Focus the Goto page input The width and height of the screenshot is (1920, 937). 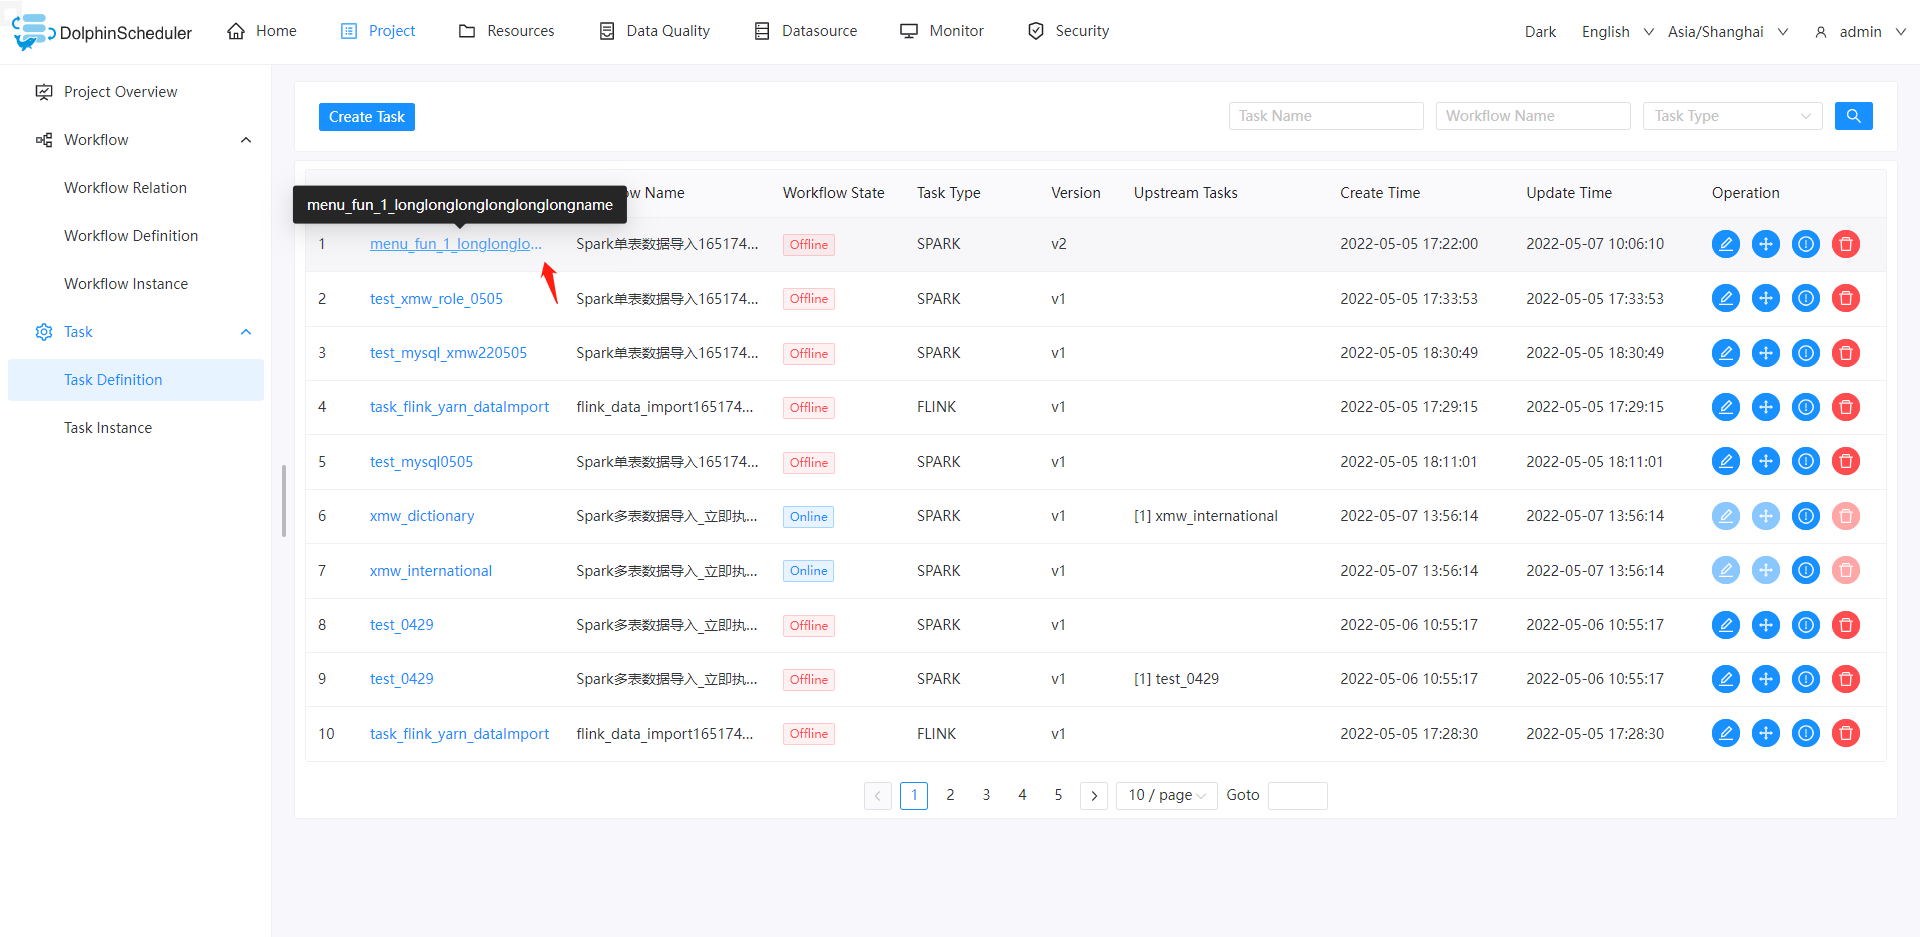click(1297, 796)
